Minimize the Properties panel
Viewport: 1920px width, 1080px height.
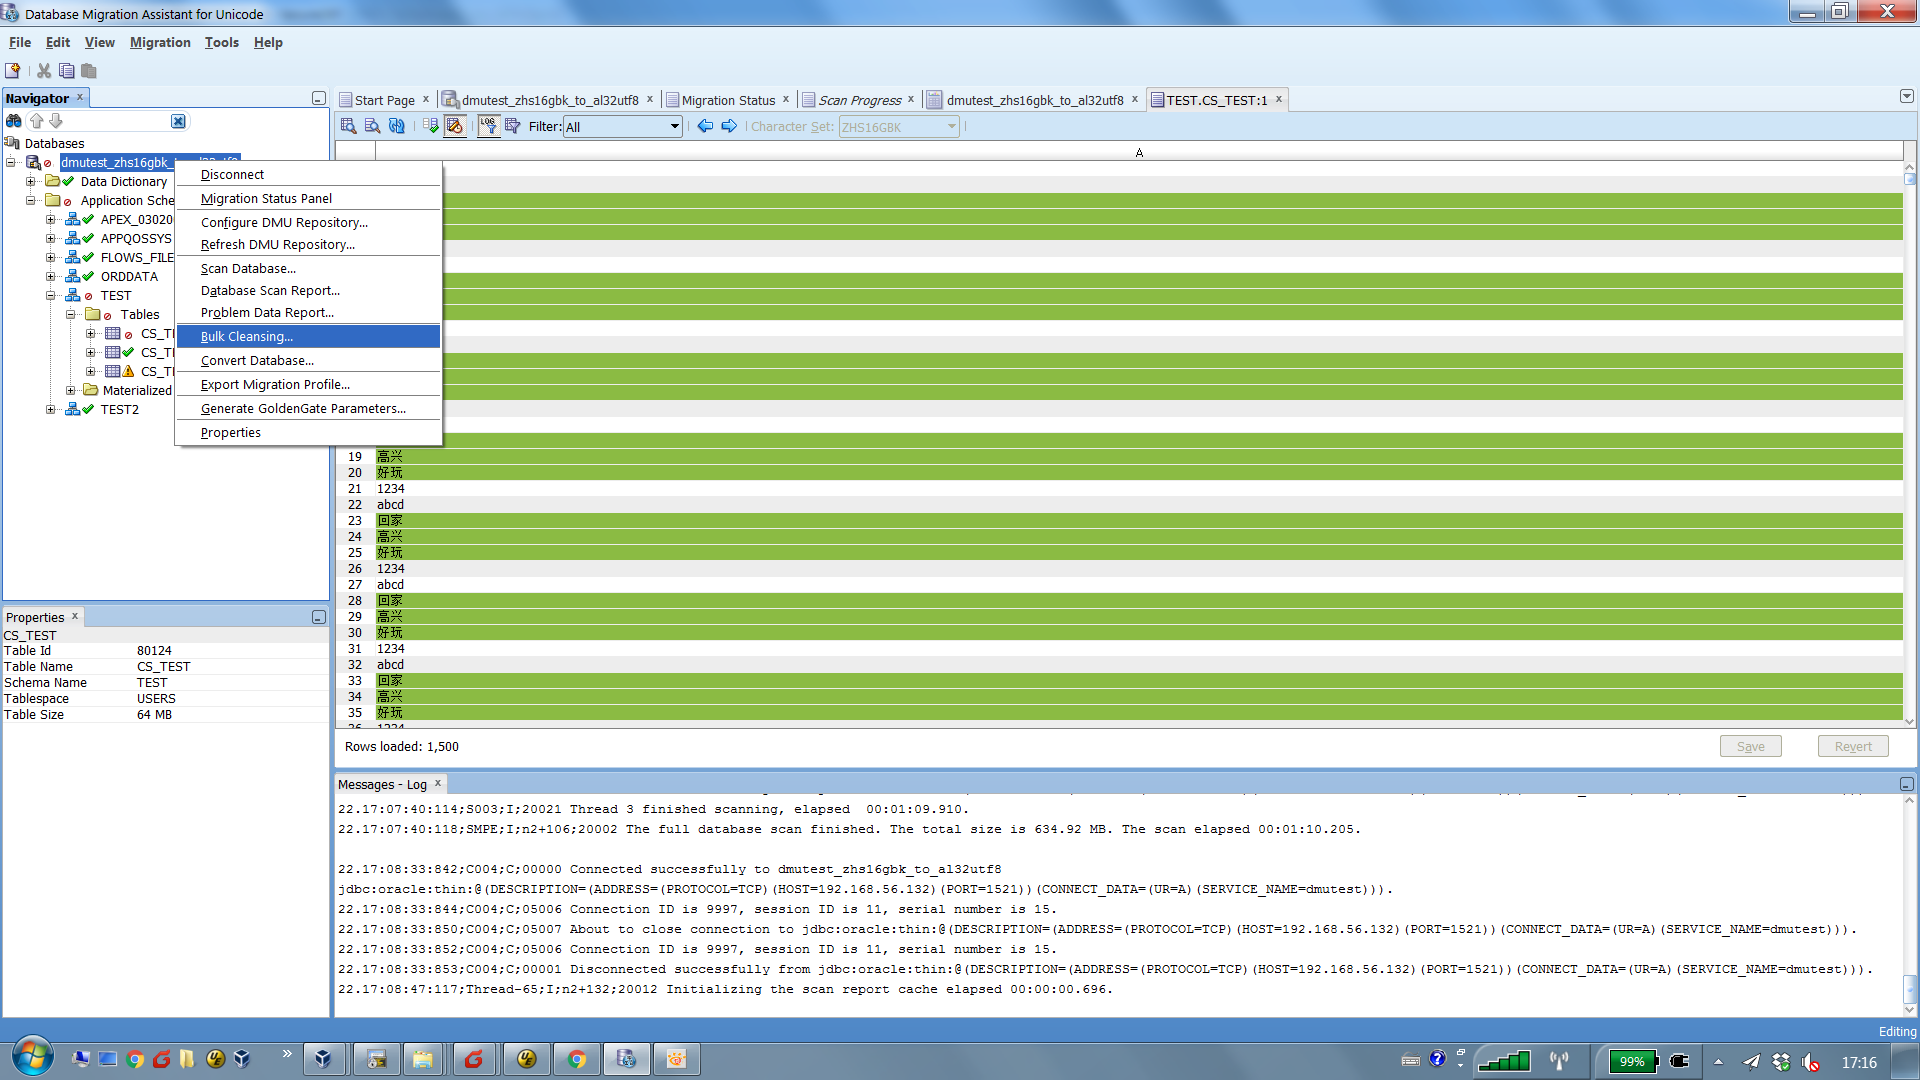click(x=319, y=617)
